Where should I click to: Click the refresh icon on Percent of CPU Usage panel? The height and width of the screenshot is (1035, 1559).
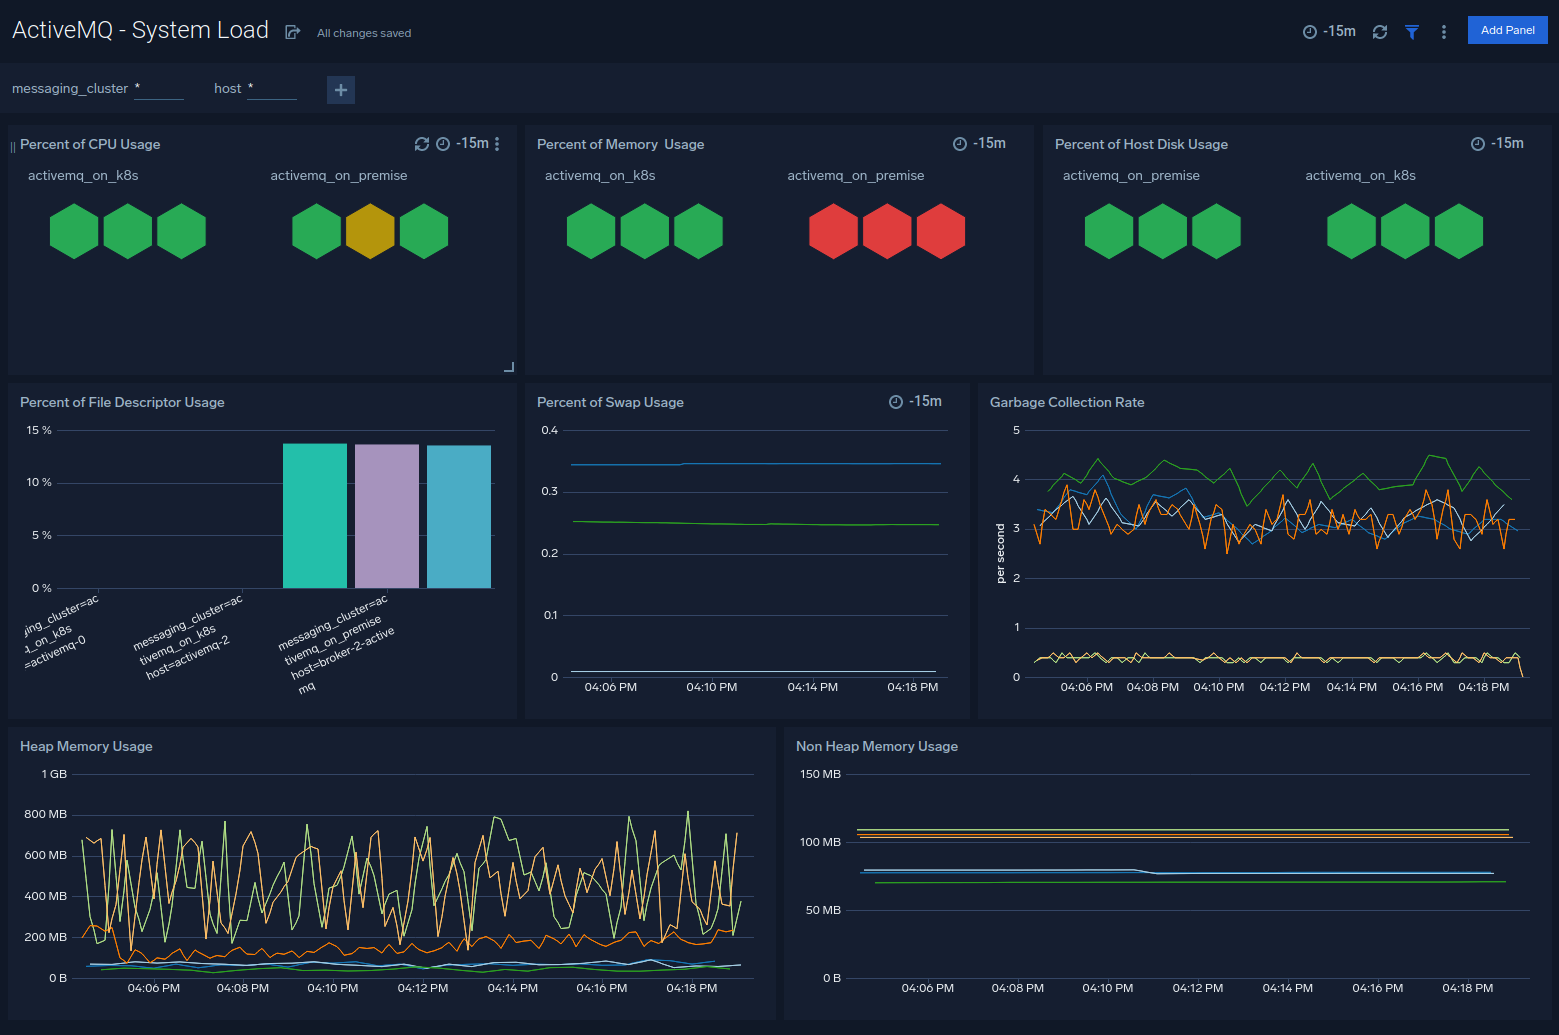(x=421, y=143)
